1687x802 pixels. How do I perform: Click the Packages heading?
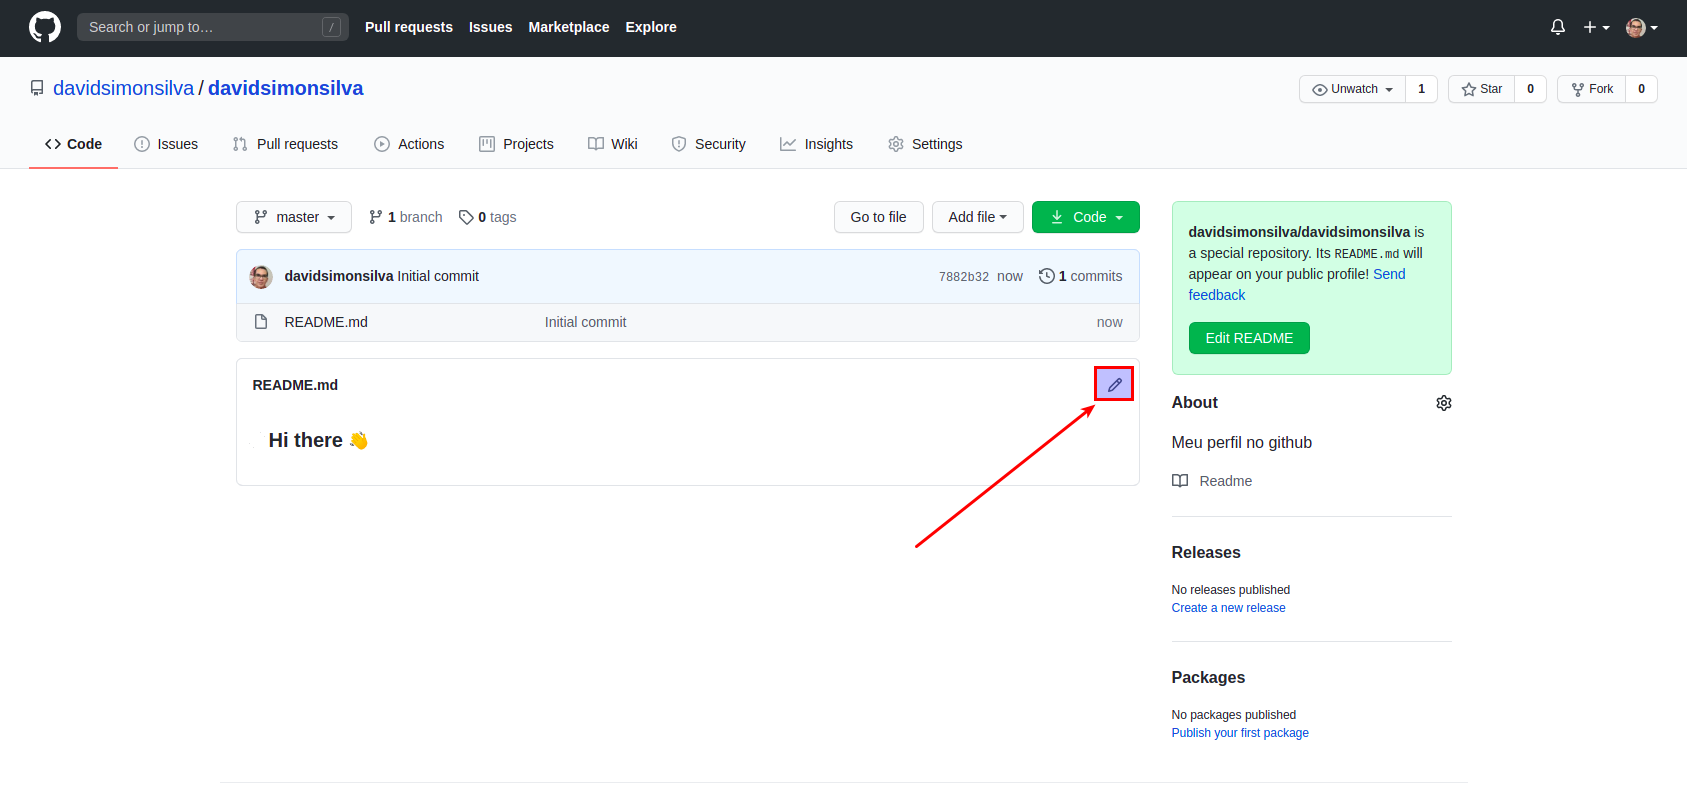coord(1208,677)
